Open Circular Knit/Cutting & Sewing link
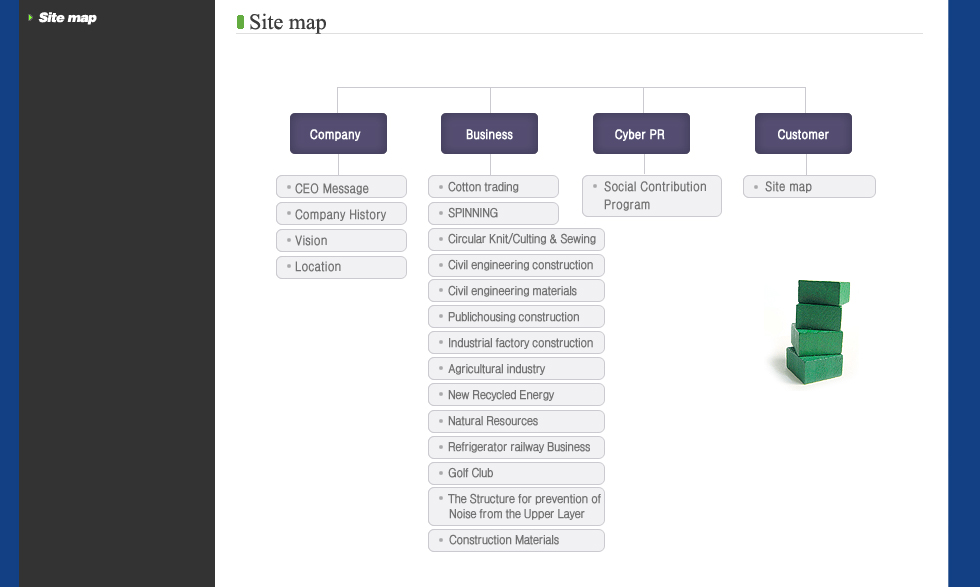 click(516, 239)
